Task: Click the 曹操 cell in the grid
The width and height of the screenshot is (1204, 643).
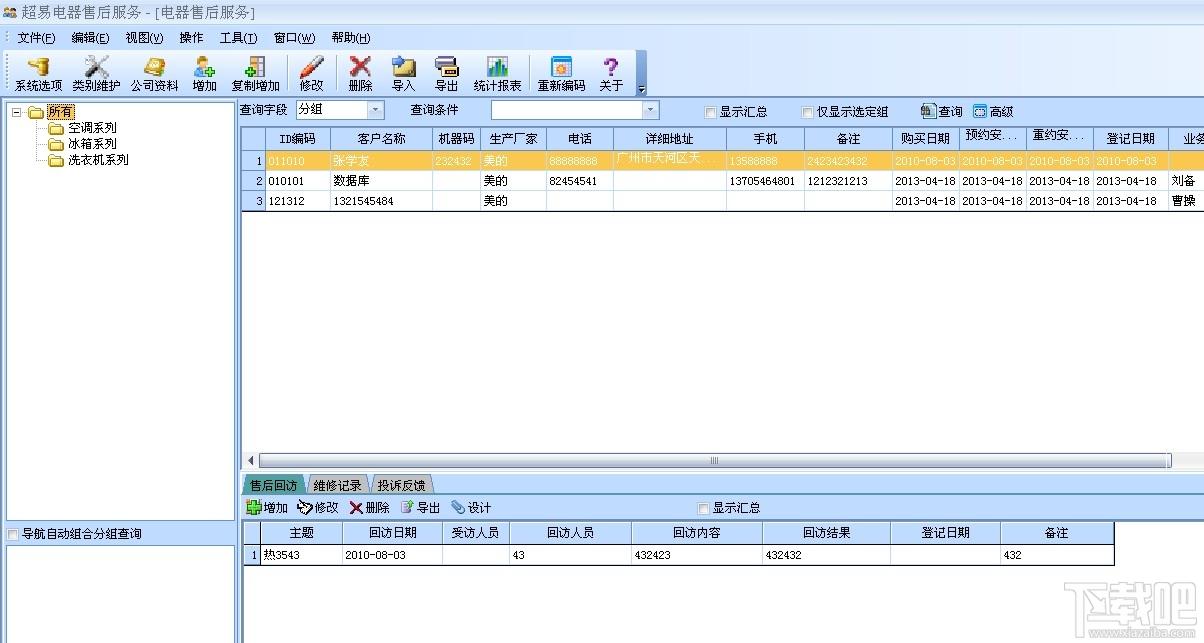Action: pos(1186,201)
